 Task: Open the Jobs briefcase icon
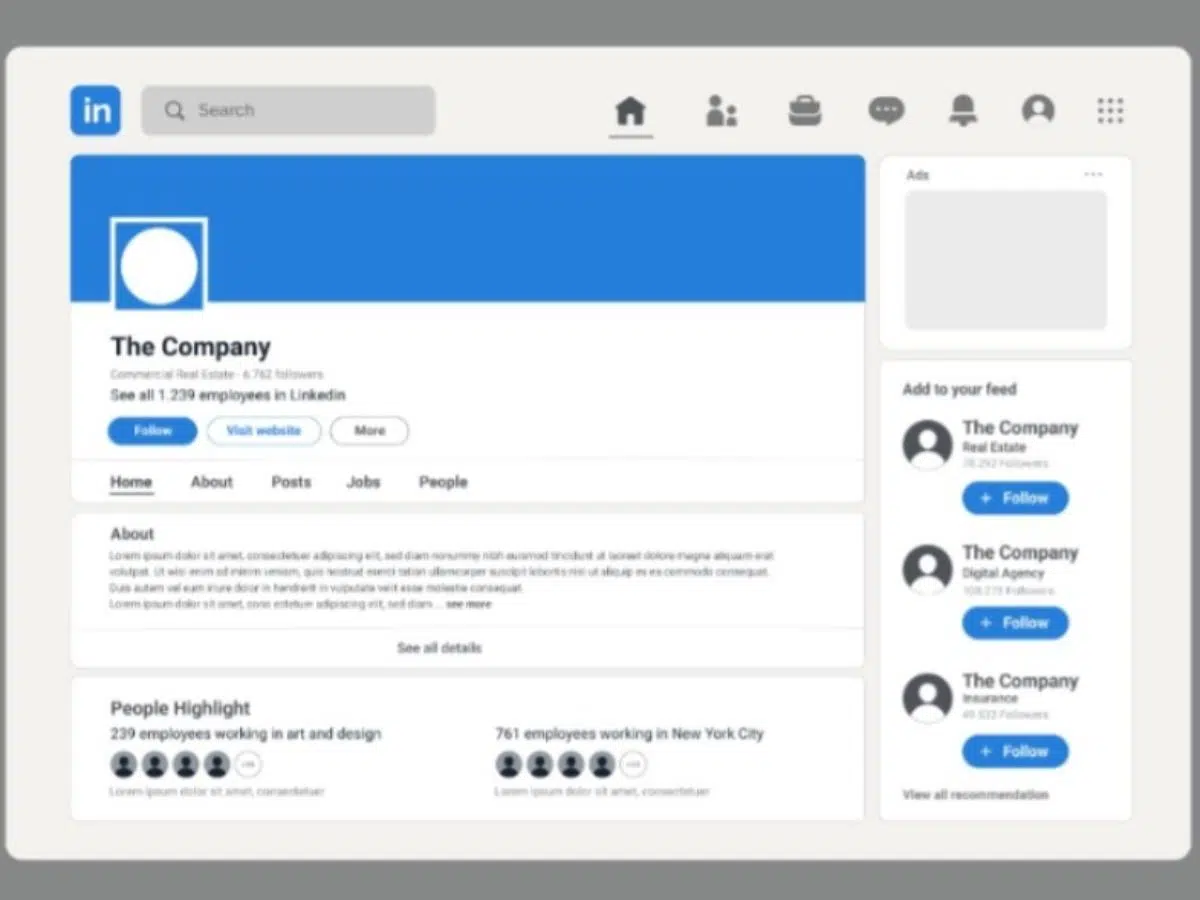click(804, 111)
